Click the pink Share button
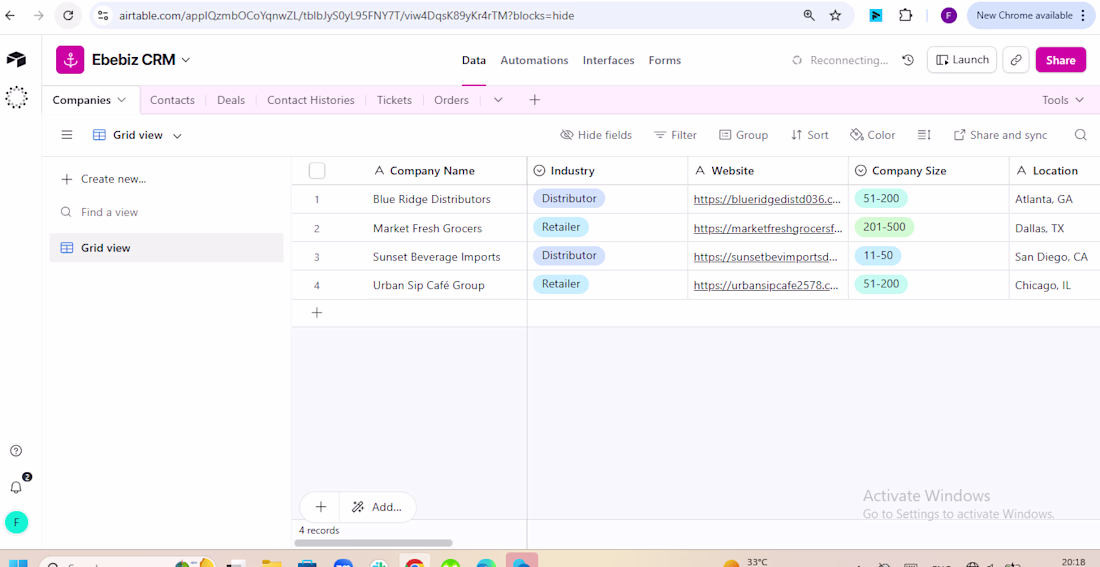 (1060, 60)
